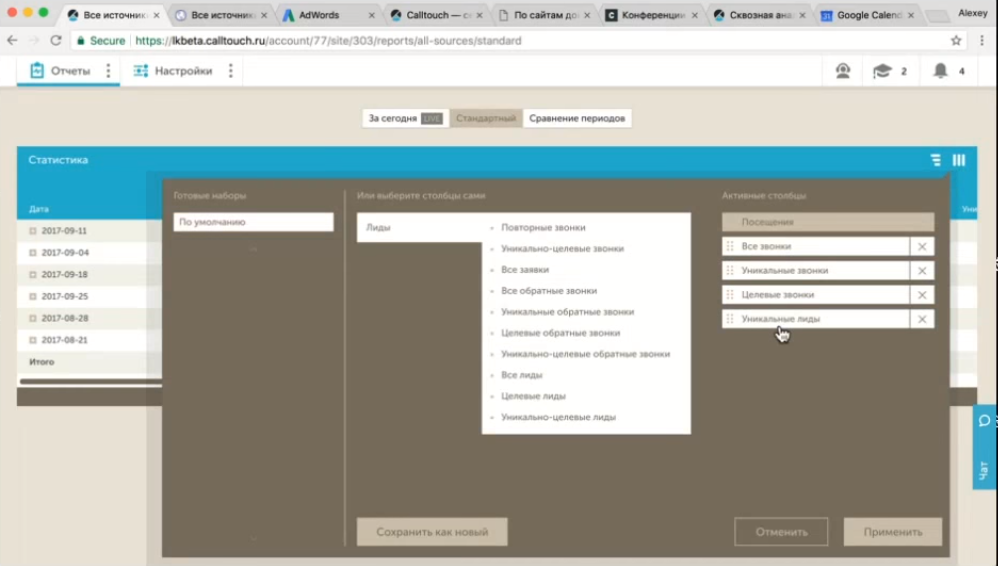This screenshot has width=998, height=566.
Task: Click the table horizontal scrollbar
Action: pyautogui.click(x=90, y=381)
